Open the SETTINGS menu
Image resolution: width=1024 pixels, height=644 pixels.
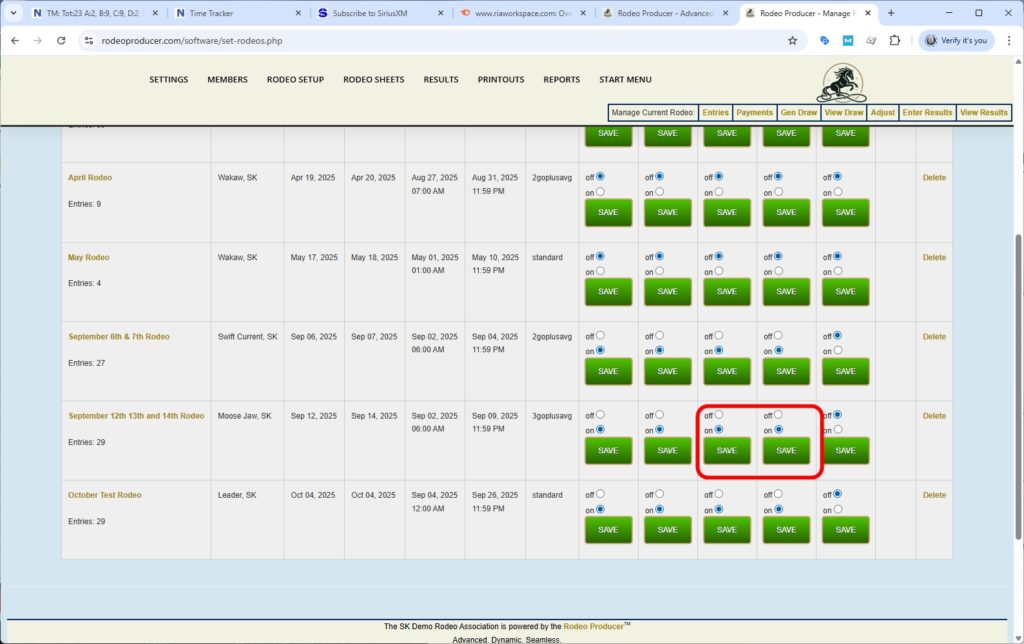pyautogui.click(x=168, y=79)
